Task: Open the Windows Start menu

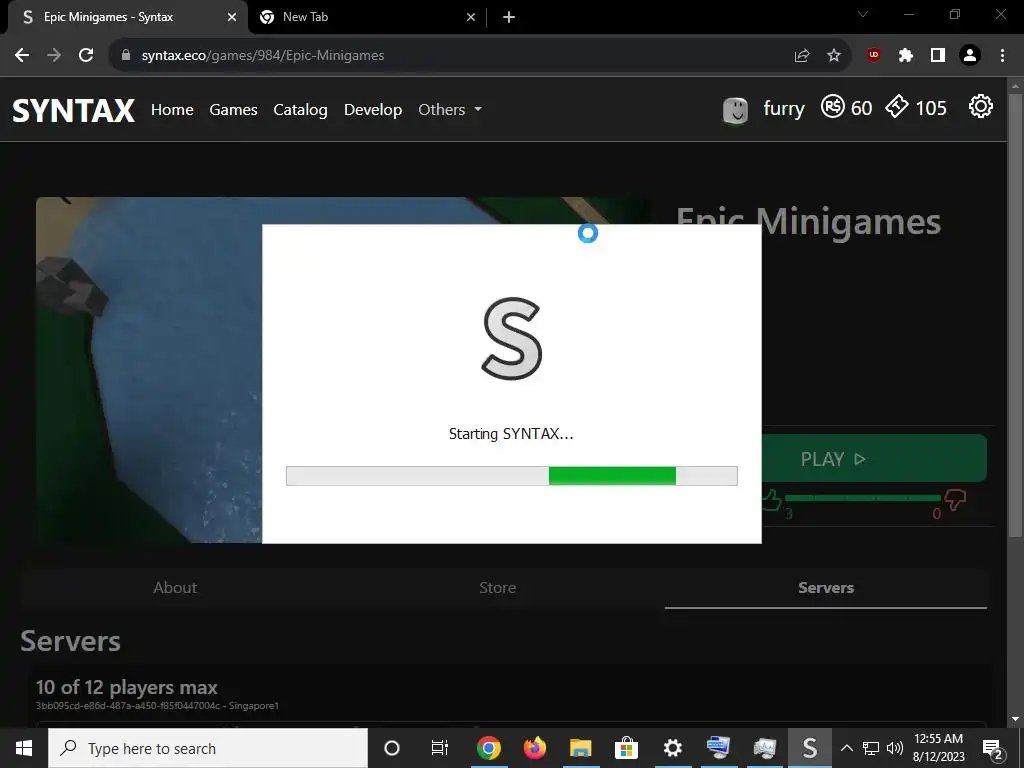Action: (24, 748)
